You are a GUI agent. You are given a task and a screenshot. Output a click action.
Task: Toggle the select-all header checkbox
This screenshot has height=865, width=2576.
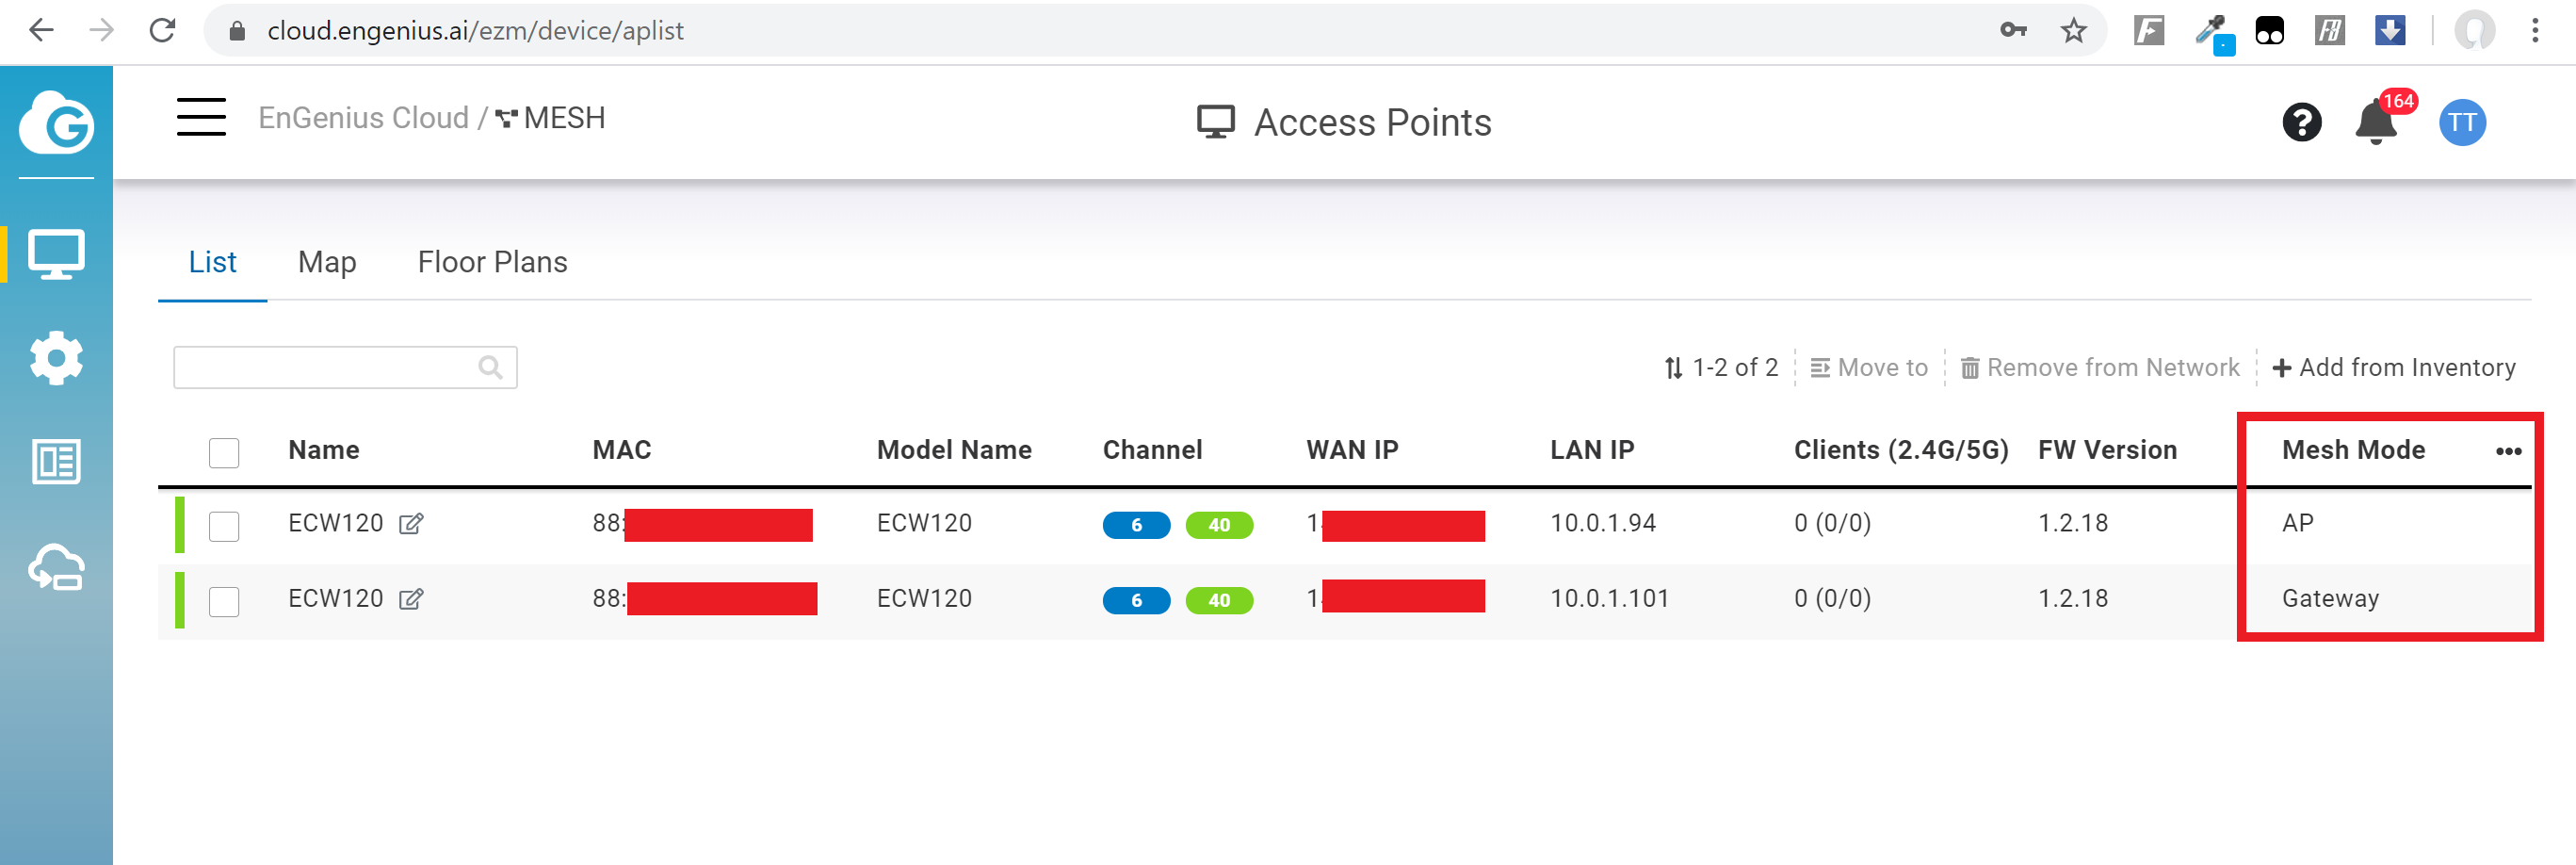pyautogui.click(x=224, y=453)
